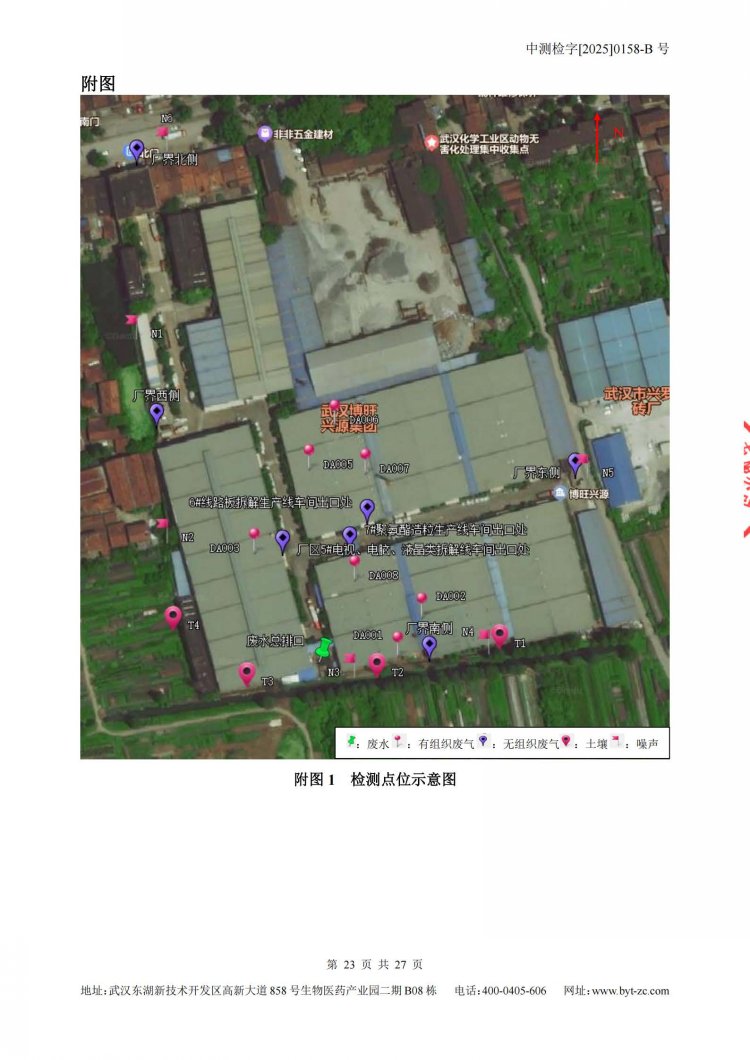Select the purple pin near 厂界东侧
The height and width of the screenshot is (1060, 750).
(575, 462)
